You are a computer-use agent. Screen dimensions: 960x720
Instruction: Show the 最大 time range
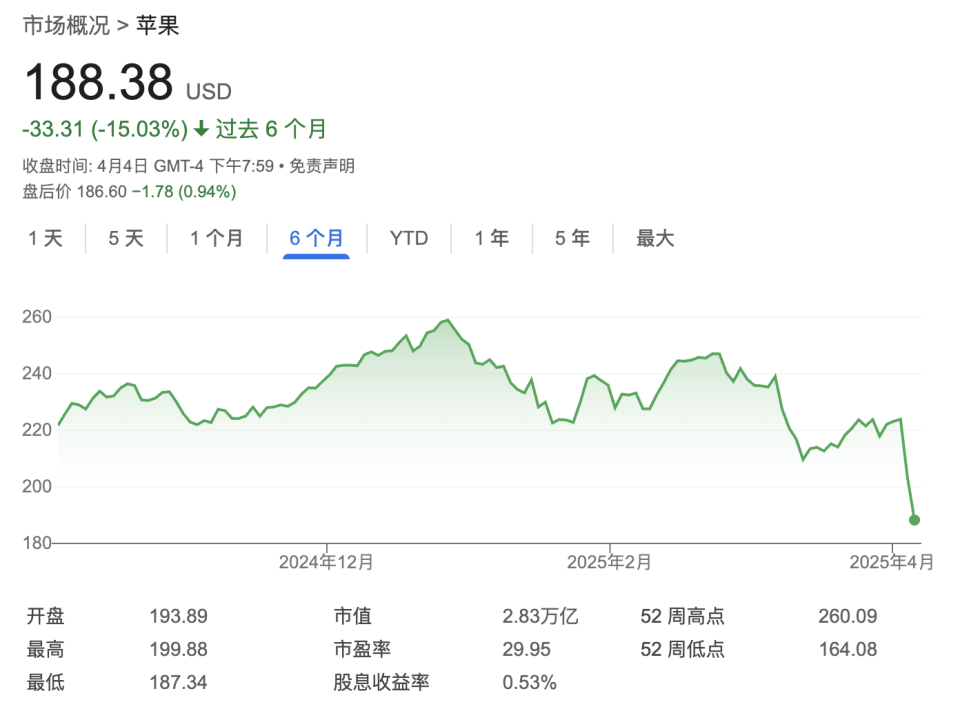tap(654, 238)
